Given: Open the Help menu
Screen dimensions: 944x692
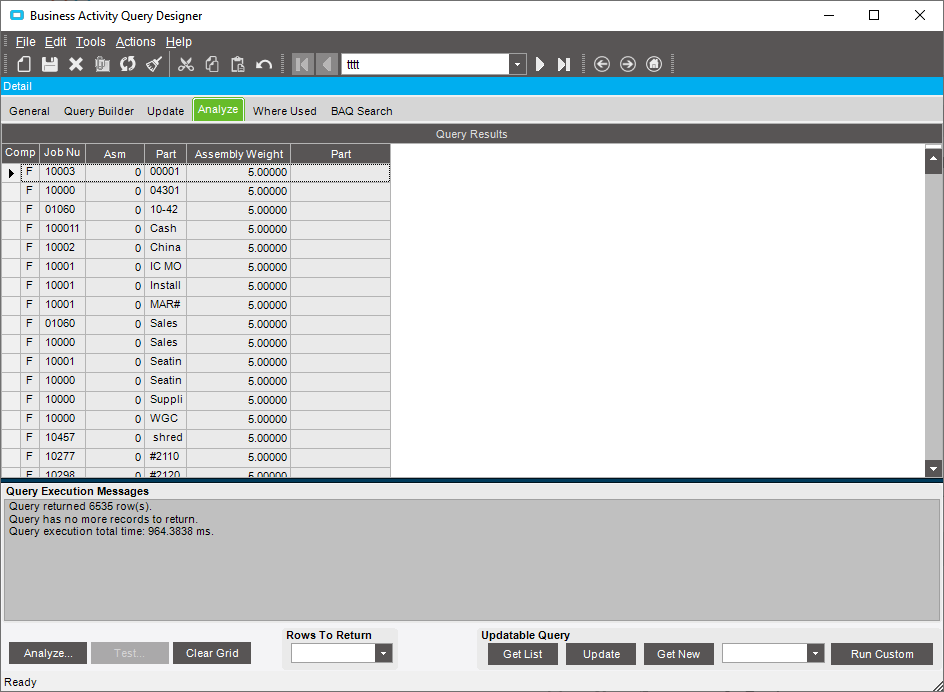Looking at the screenshot, I should click(x=179, y=42).
